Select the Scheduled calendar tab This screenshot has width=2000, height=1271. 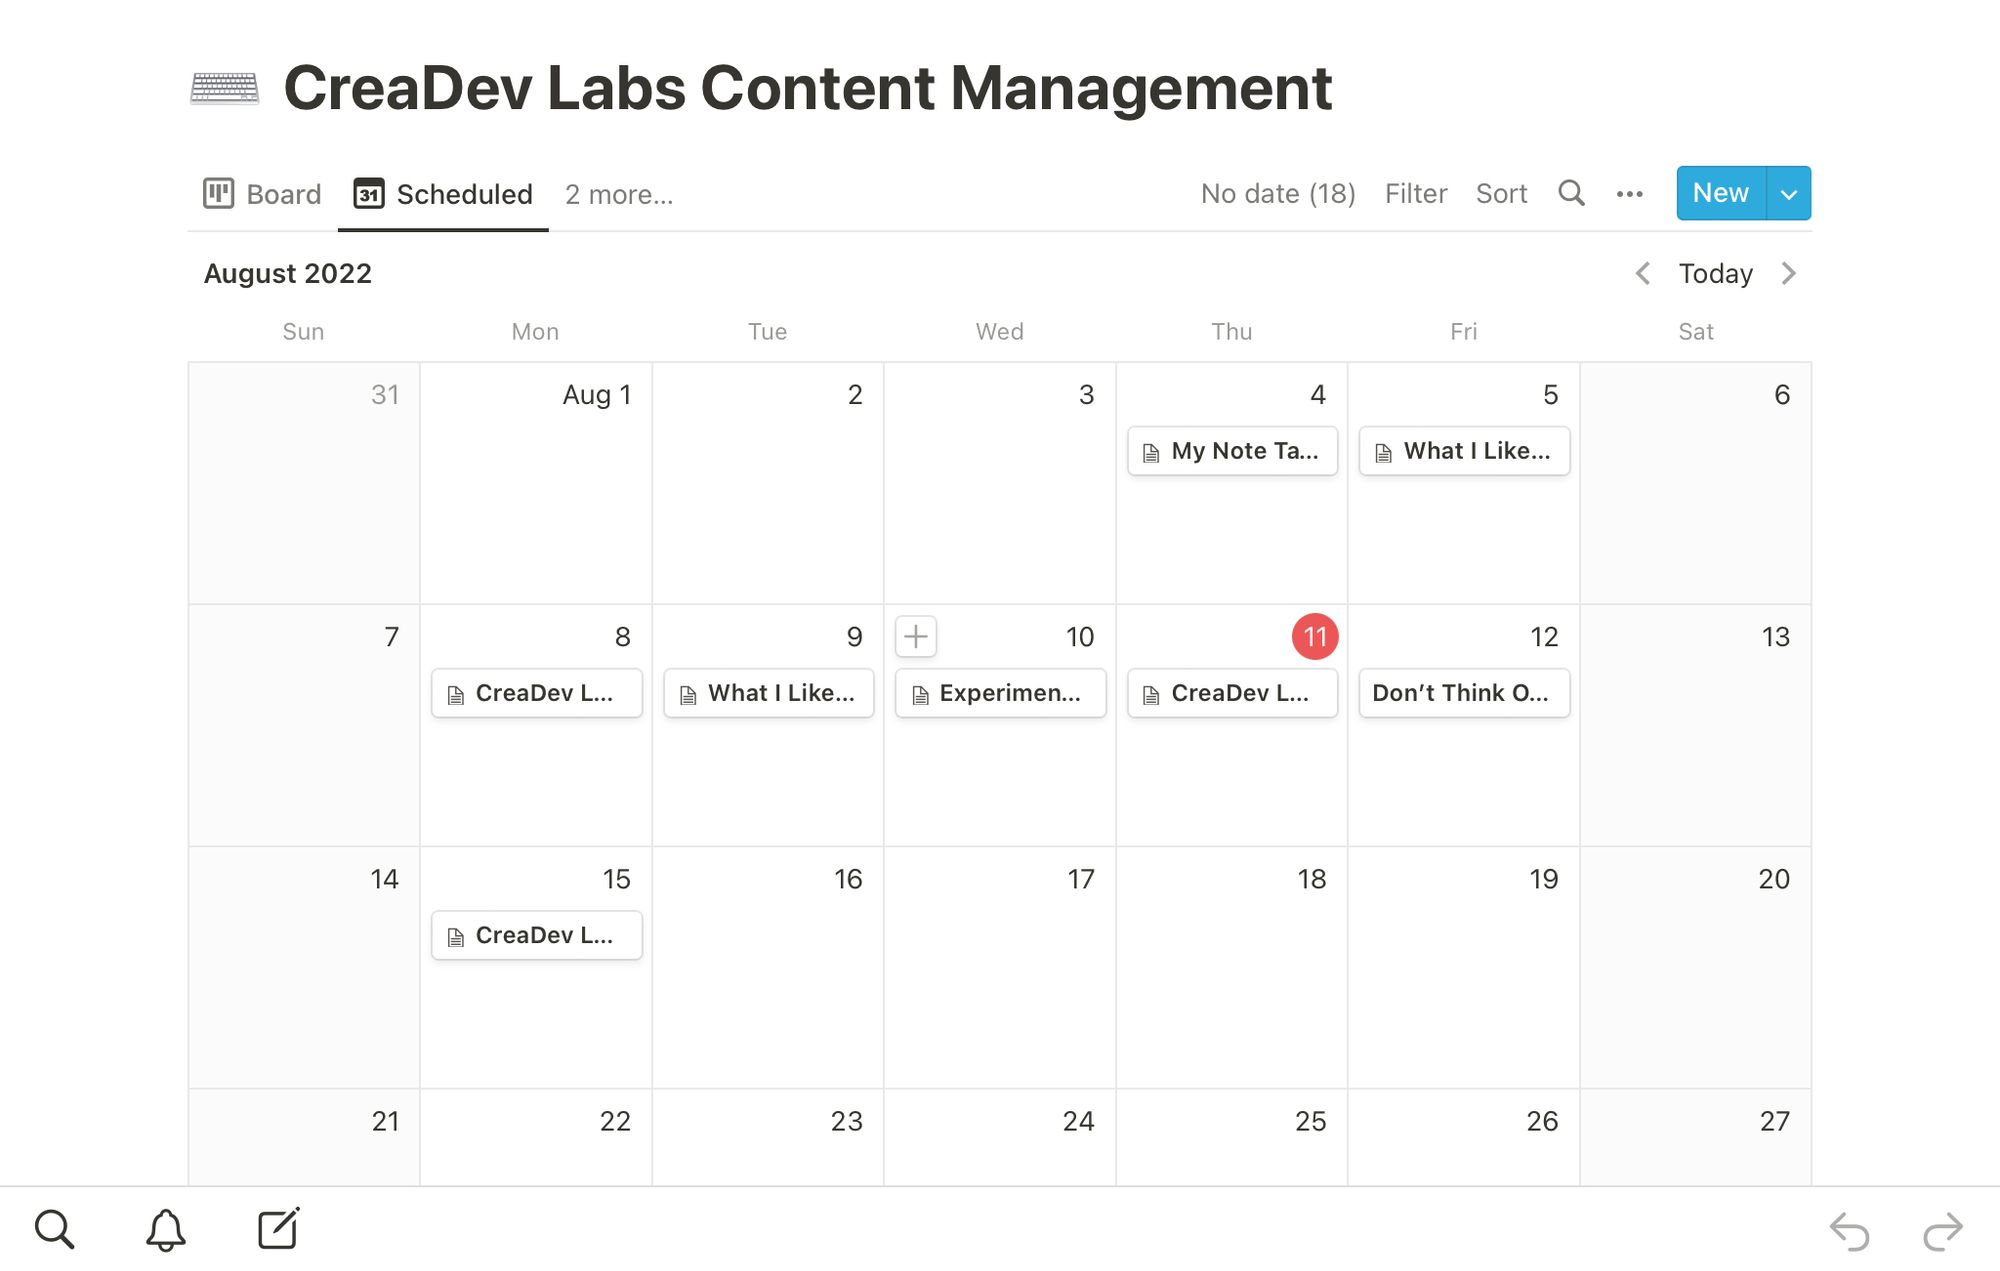(443, 194)
